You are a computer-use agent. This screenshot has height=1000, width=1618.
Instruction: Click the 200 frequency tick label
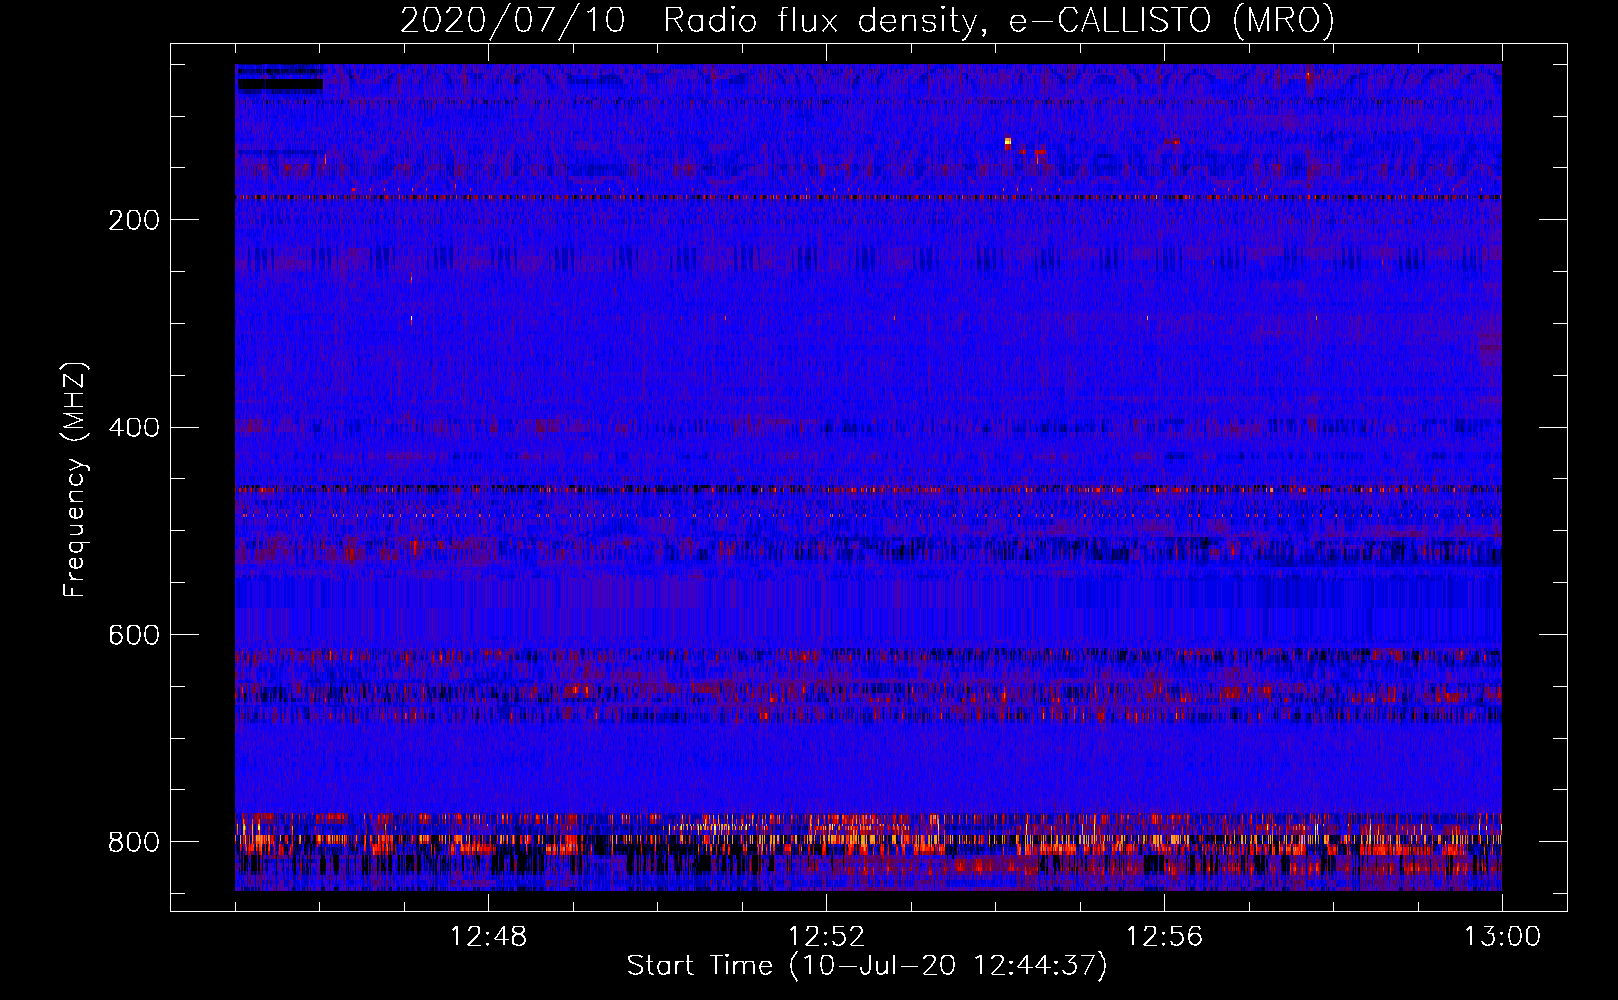click(x=134, y=221)
